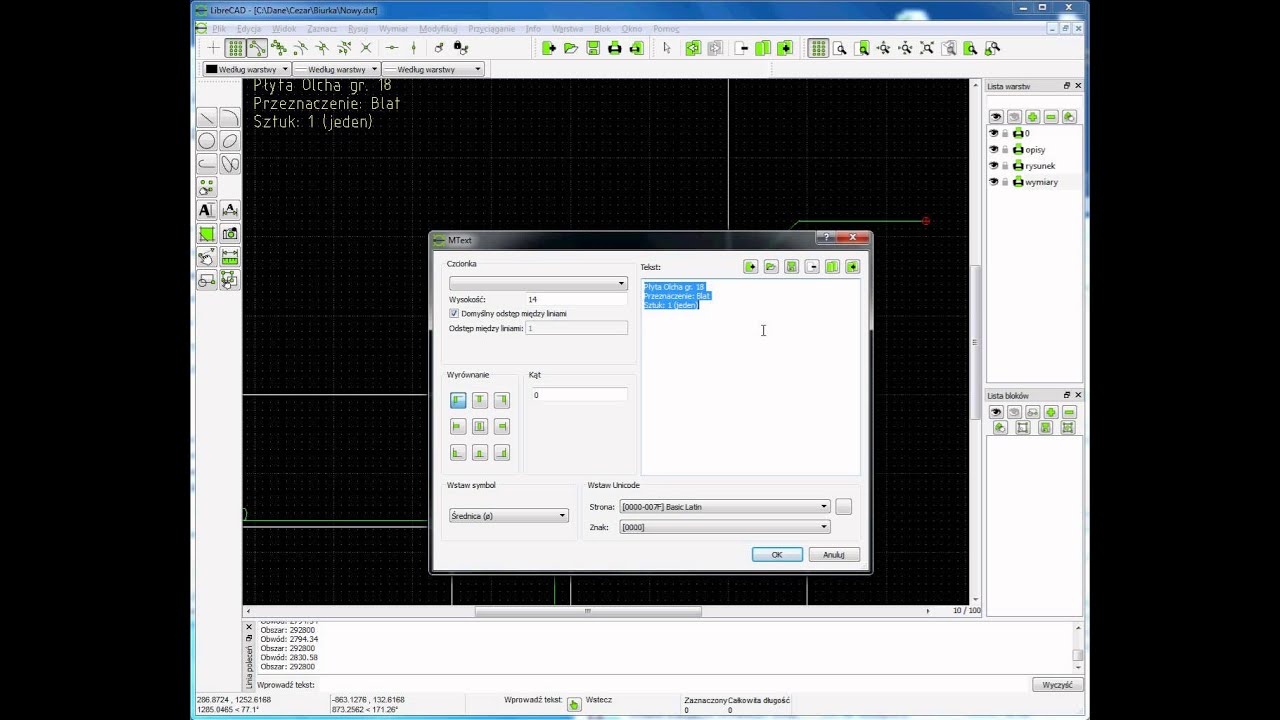Screen dimensions: 1280x720
Task: Toggle visibility of opisy layer
Action: [x=994, y=150]
